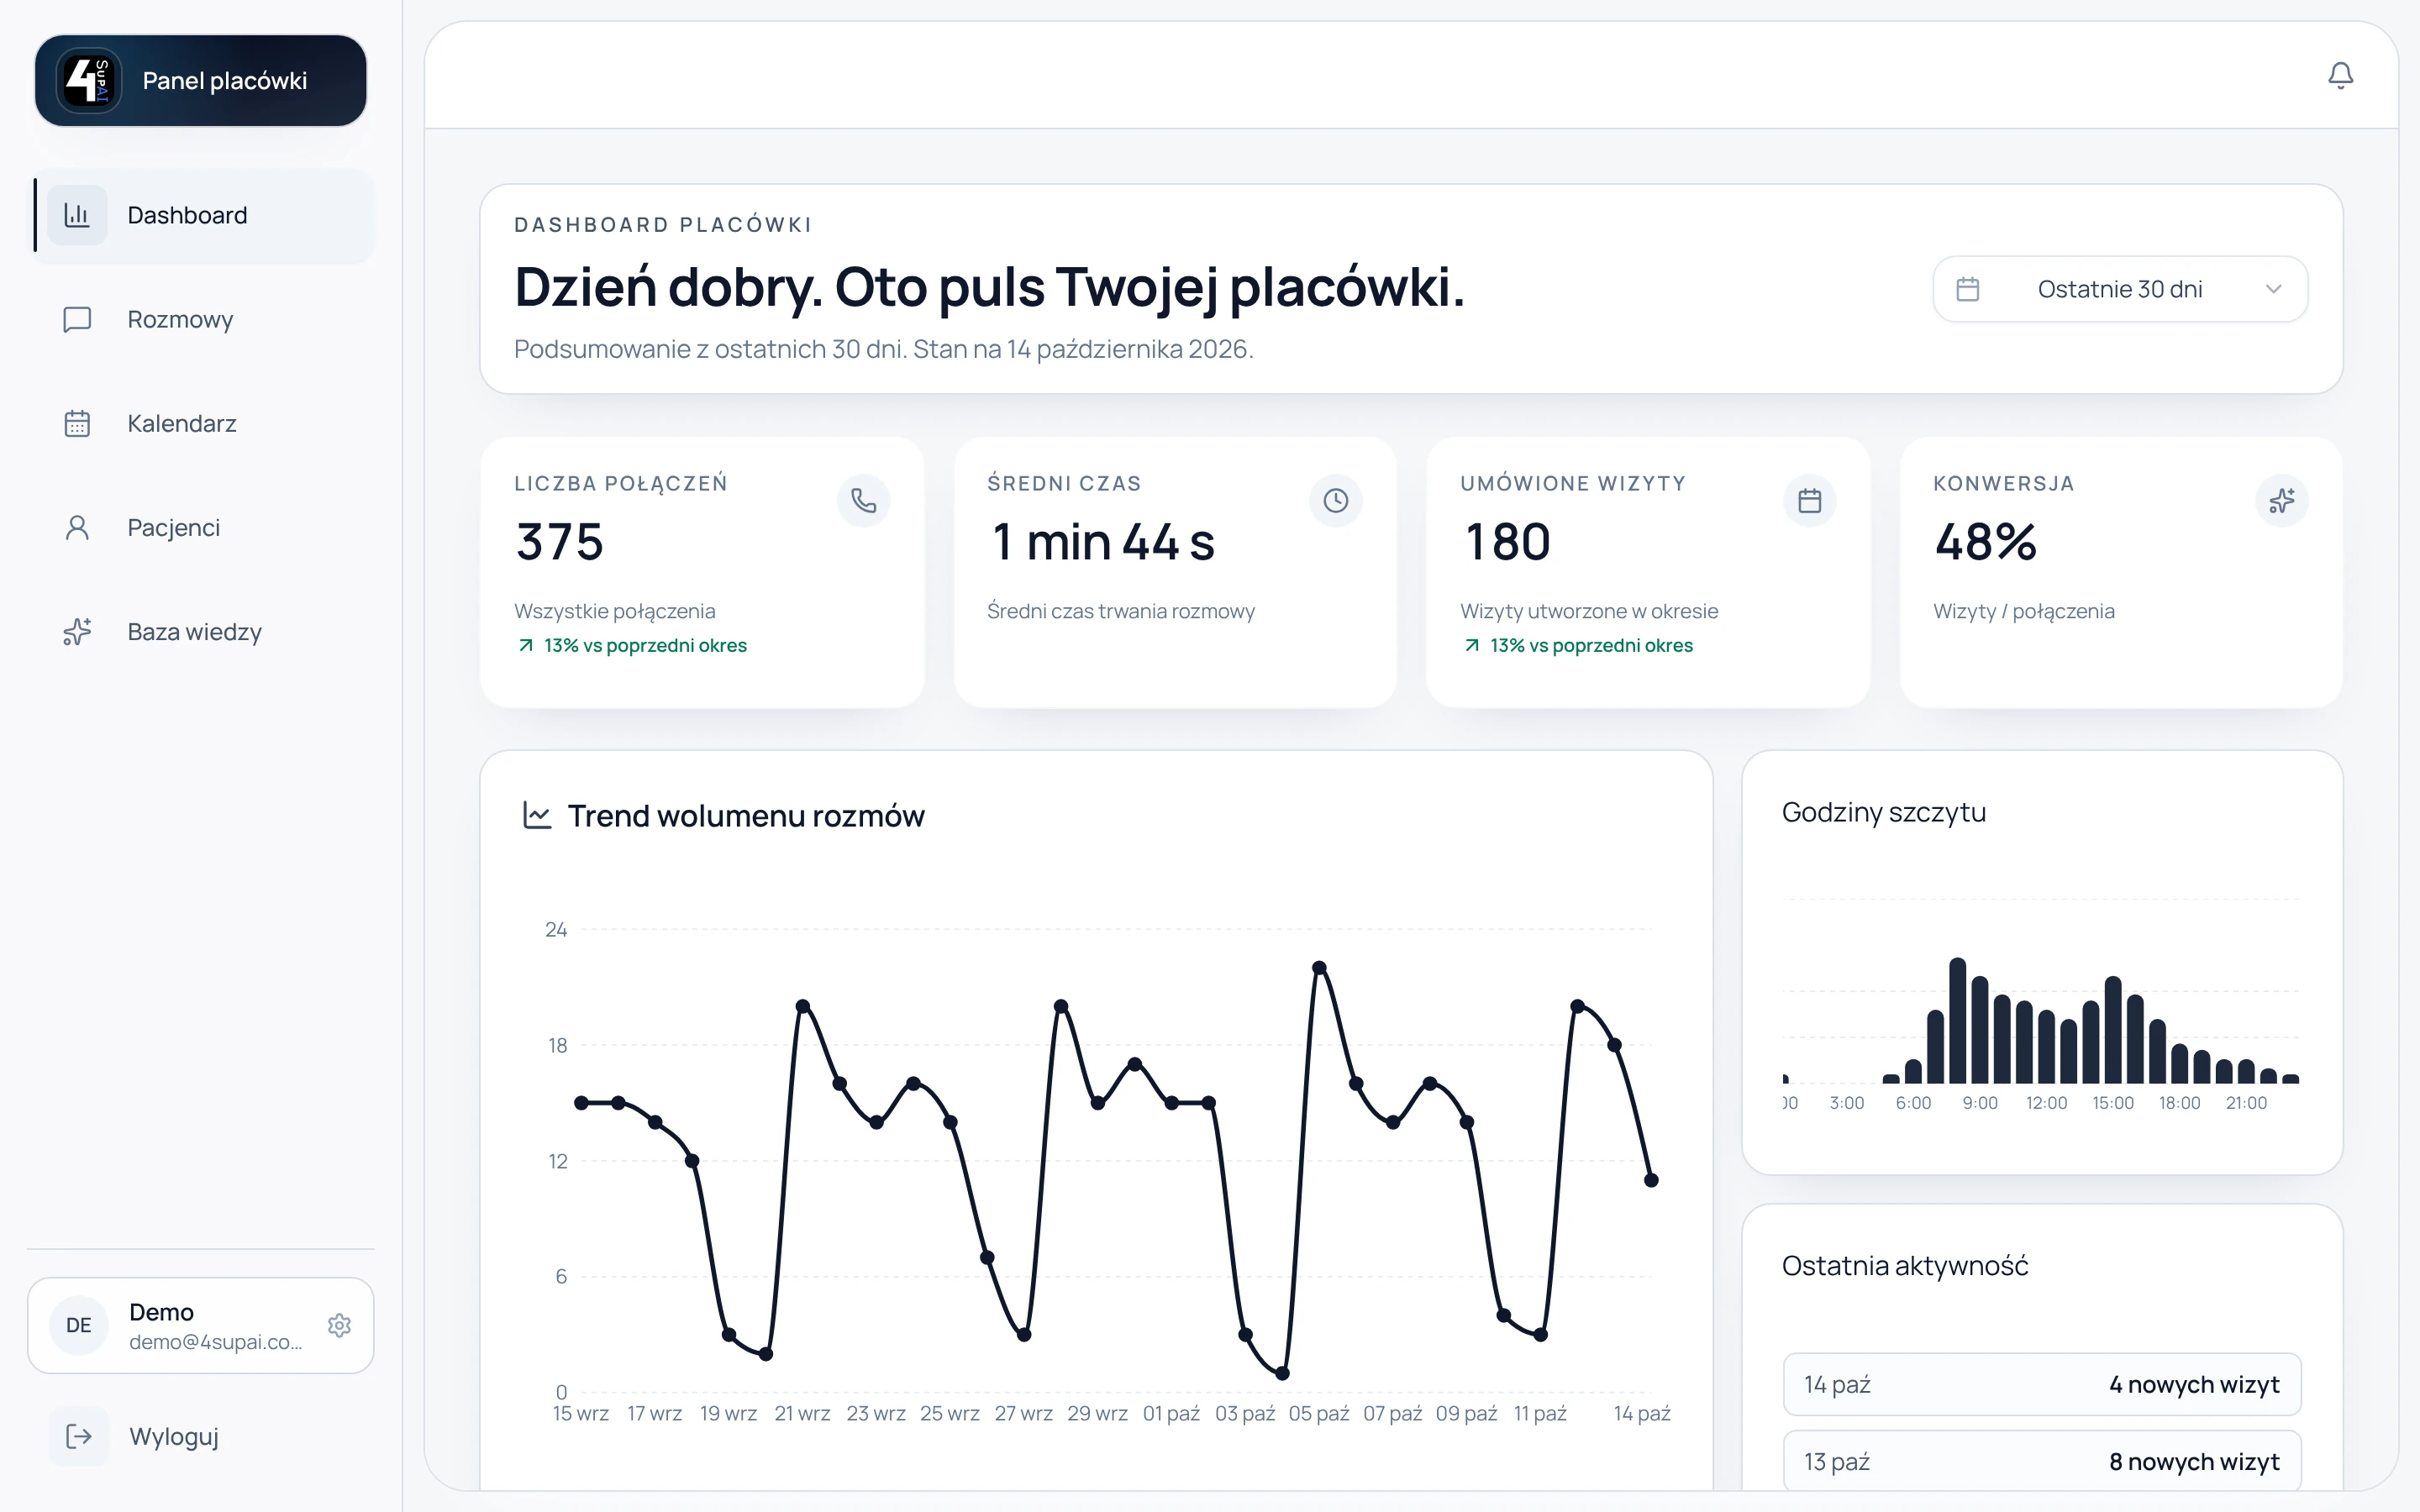Image resolution: width=2420 pixels, height=1512 pixels.
Task: Click the 21 wrz axis label
Action: coord(802,1413)
